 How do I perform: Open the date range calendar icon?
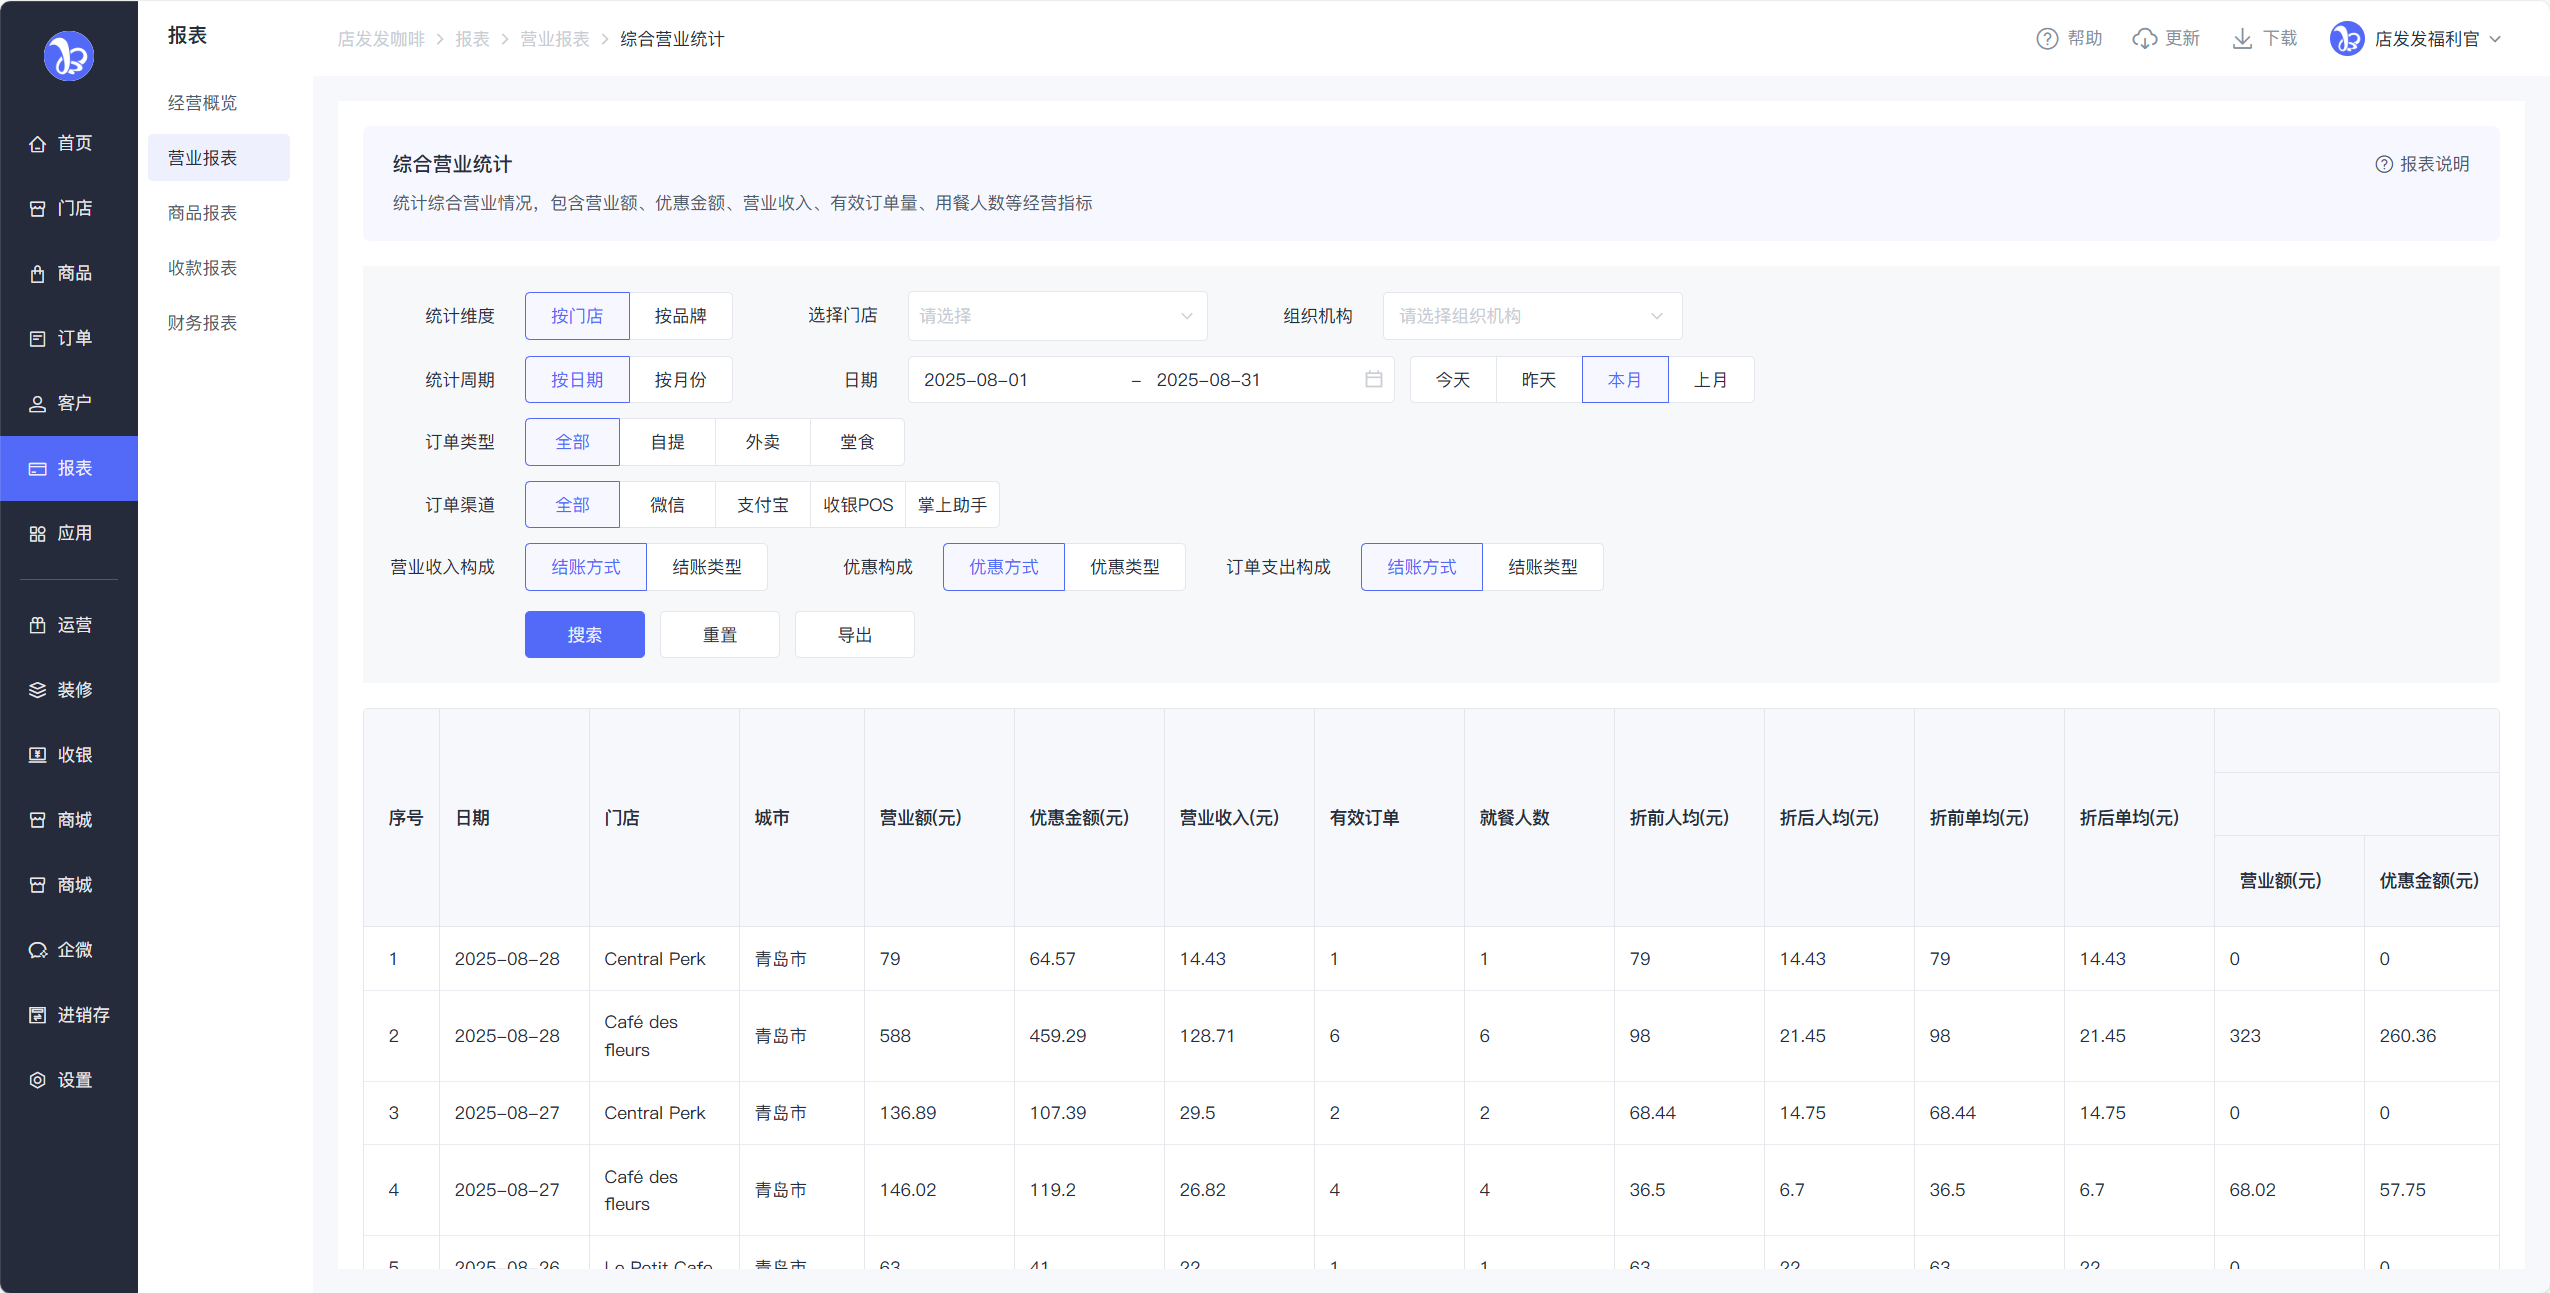point(1373,379)
